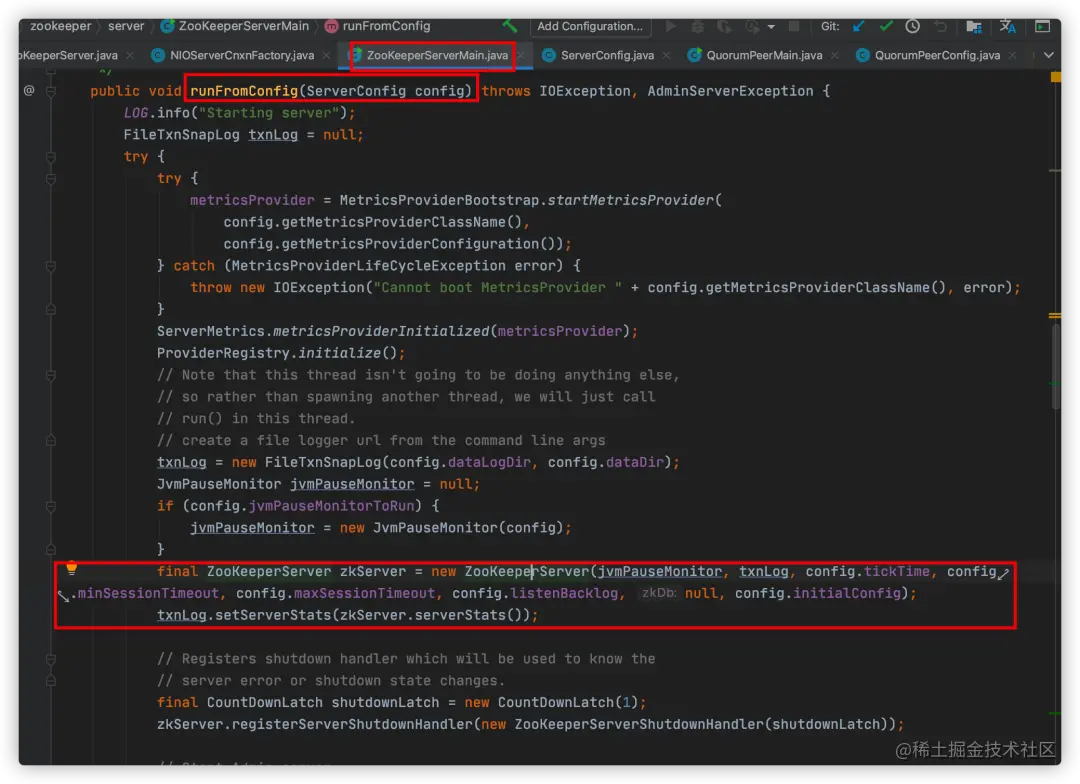Collapse the outer try block fold marker
Image resolution: width=1080 pixels, height=784 pixels.
[50, 156]
